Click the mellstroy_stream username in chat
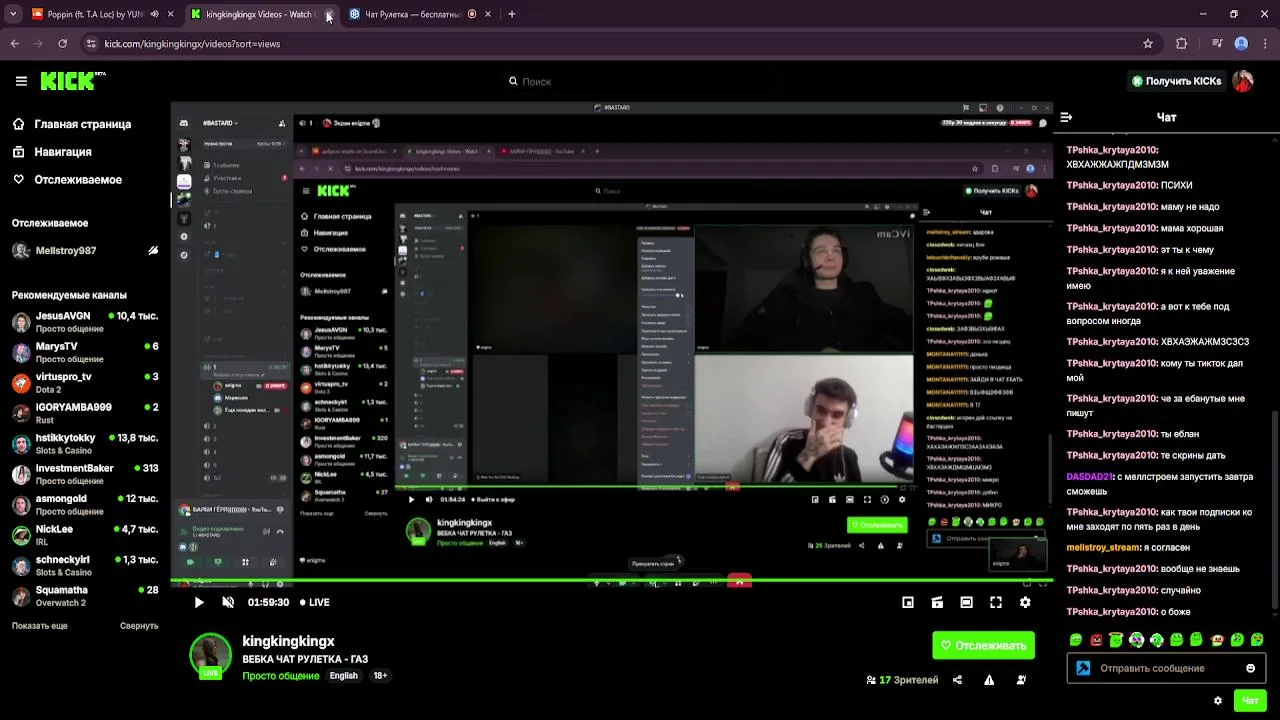This screenshot has width=1280, height=720. [x=1103, y=548]
